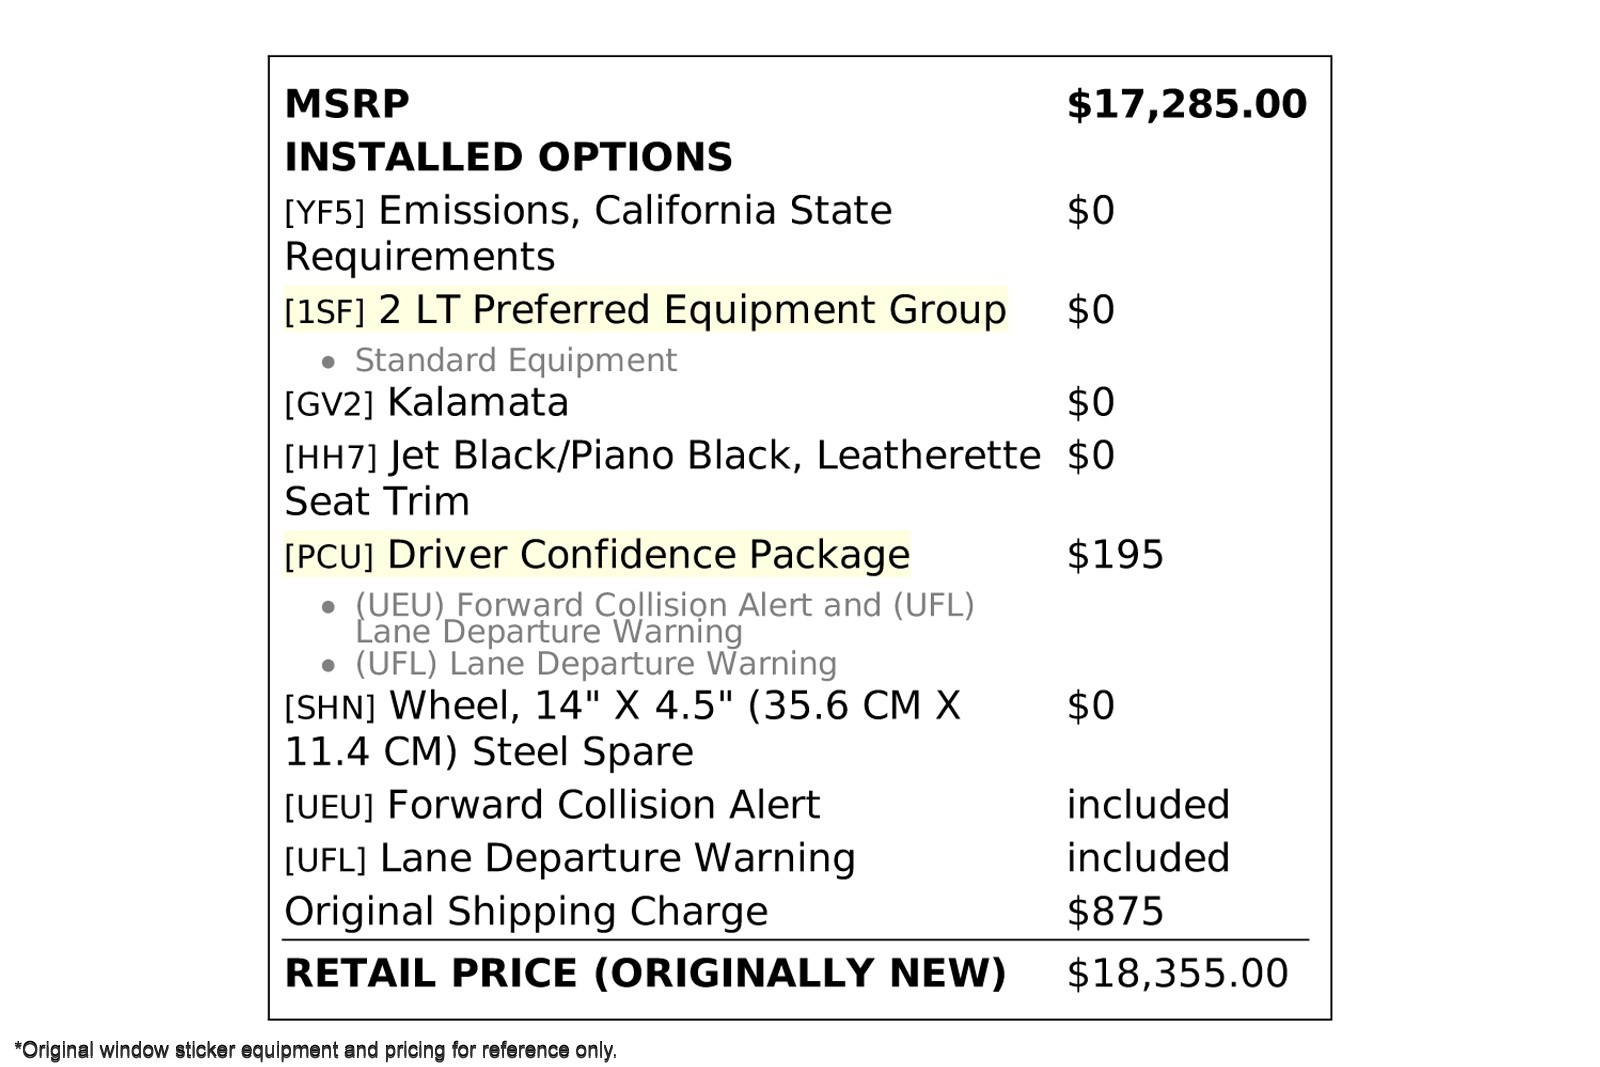Click the gray UFL Lane Departure Warning bullet
1600x1067 pixels.
point(595,664)
